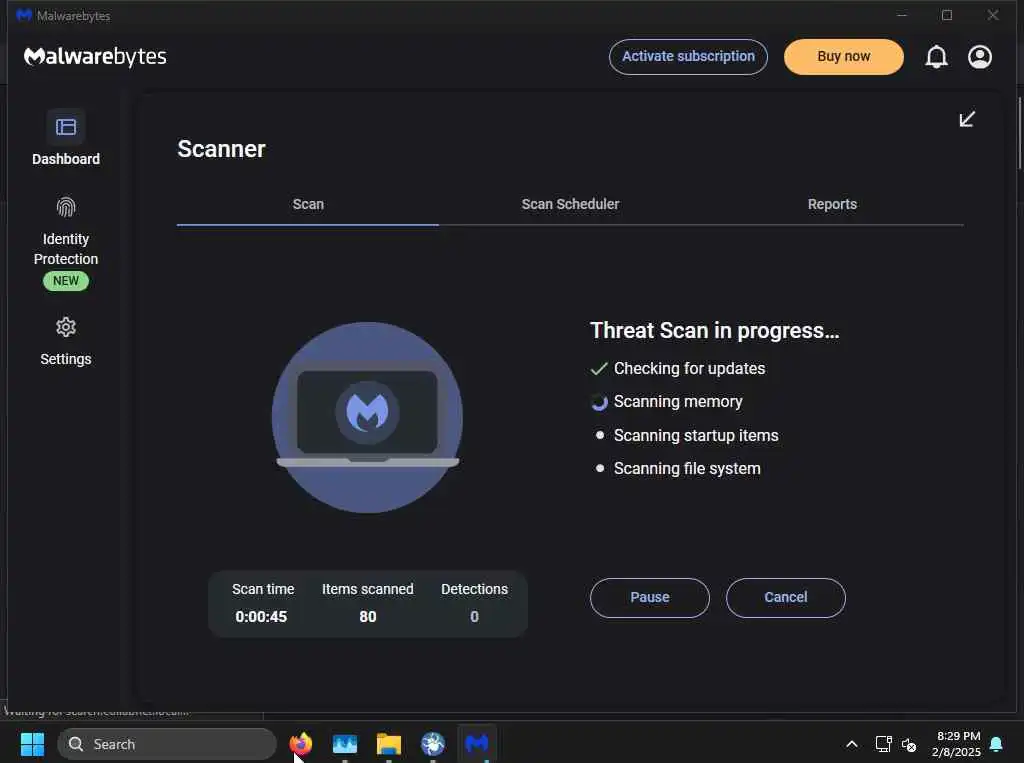1024x763 pixels.
Task: Collapse scanner panel with diagonal arrow icon
Action: (967, 119)
